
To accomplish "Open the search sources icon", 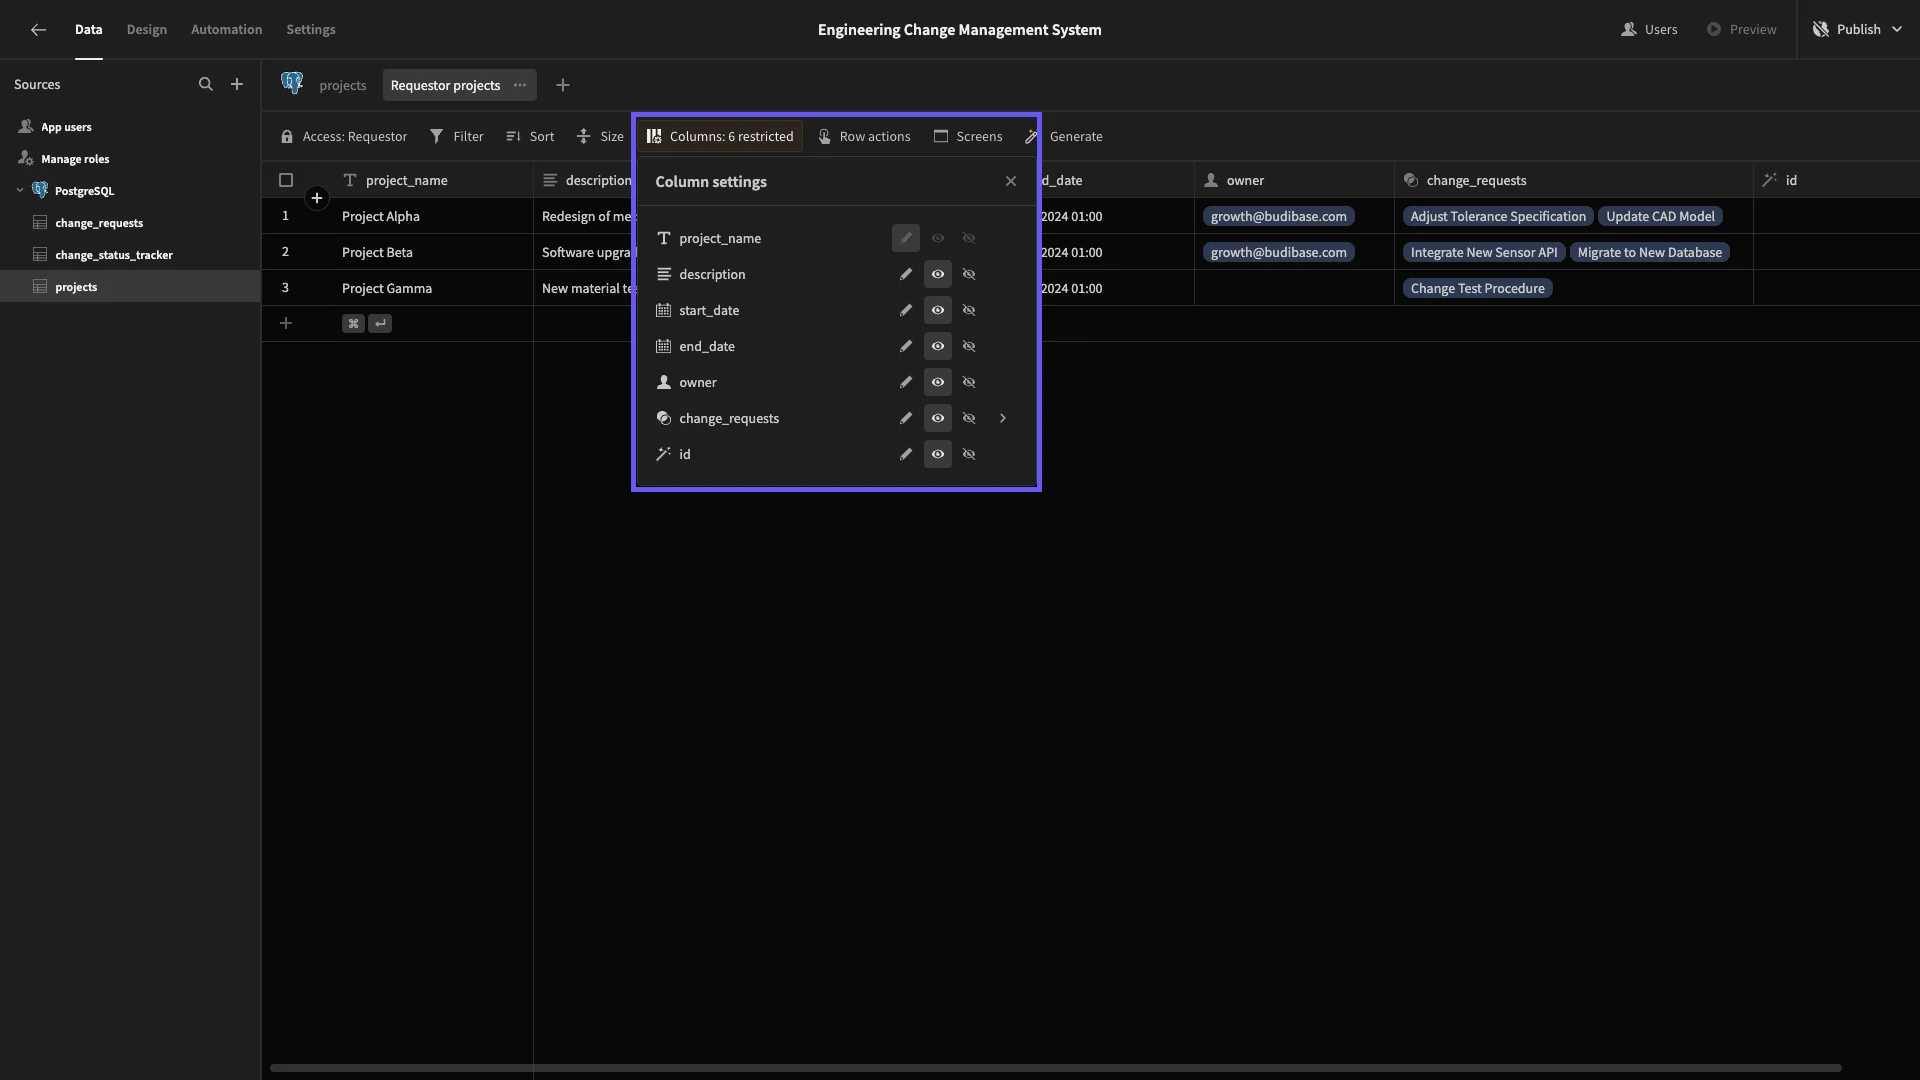I will tap(206, 85).
